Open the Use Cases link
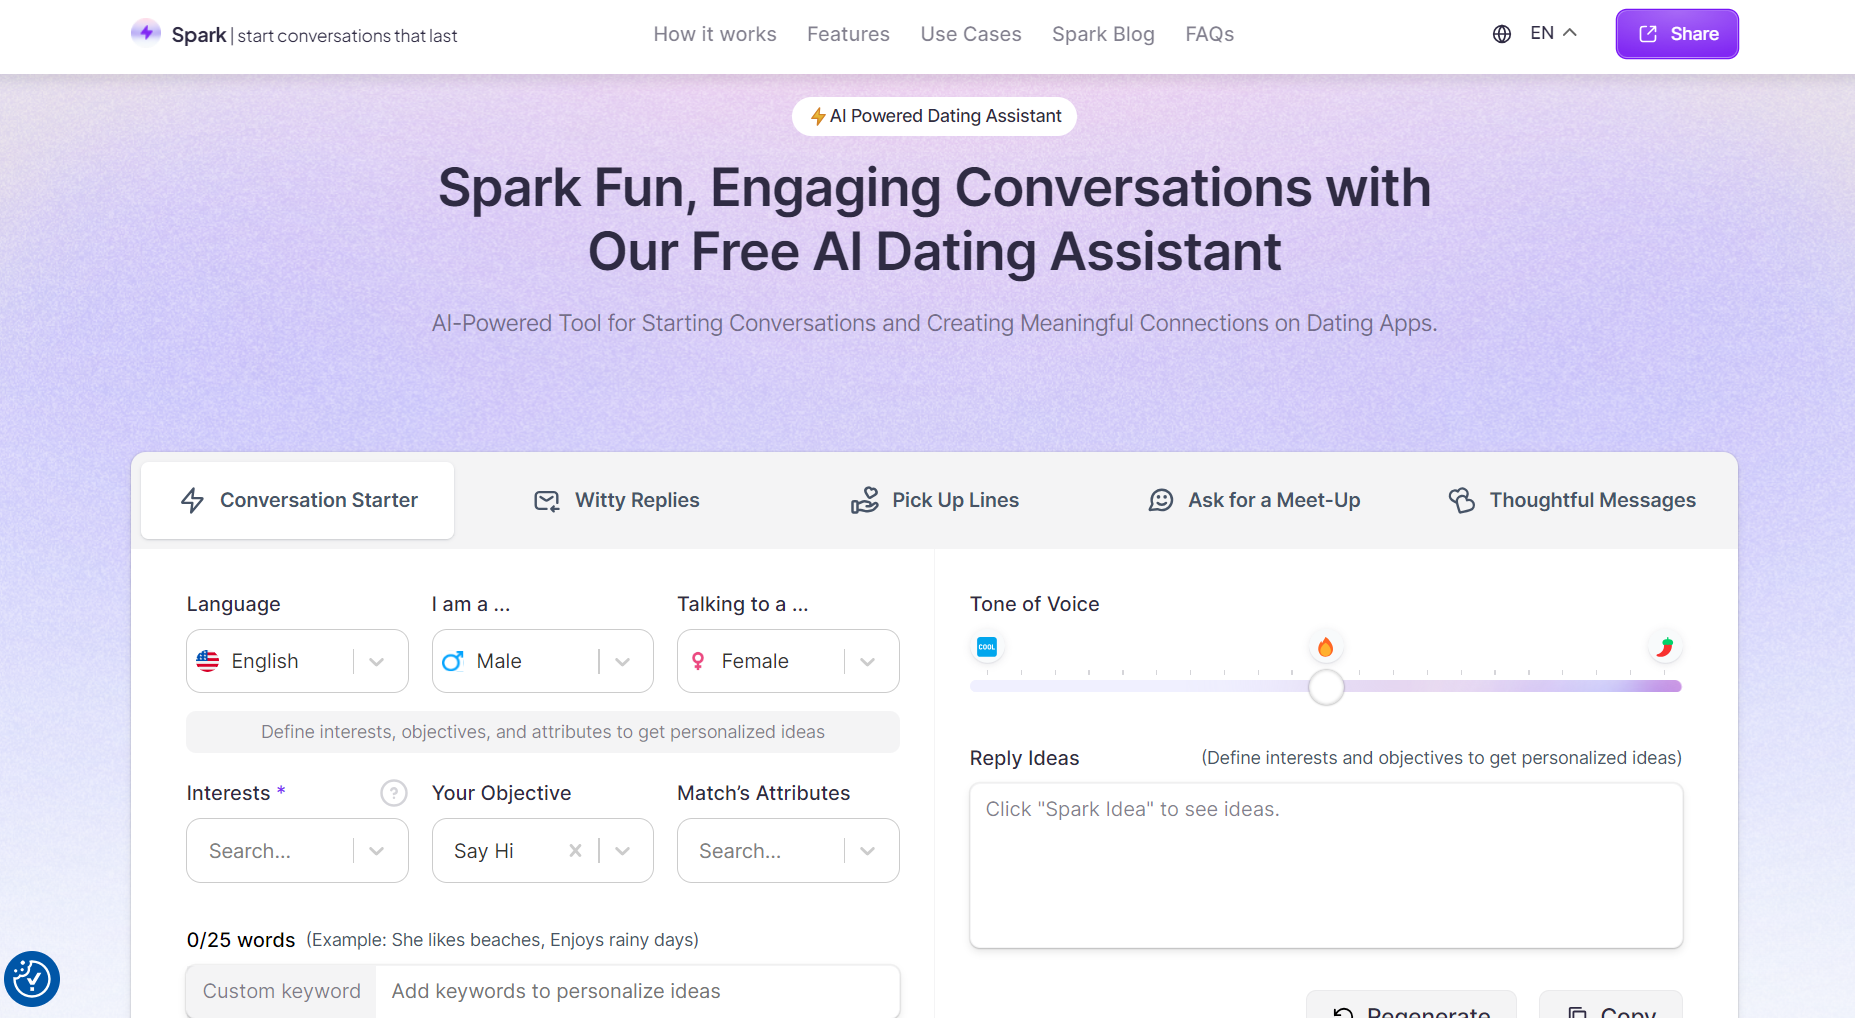The height and width of the screenshot is (1018, 1855). 971,34
